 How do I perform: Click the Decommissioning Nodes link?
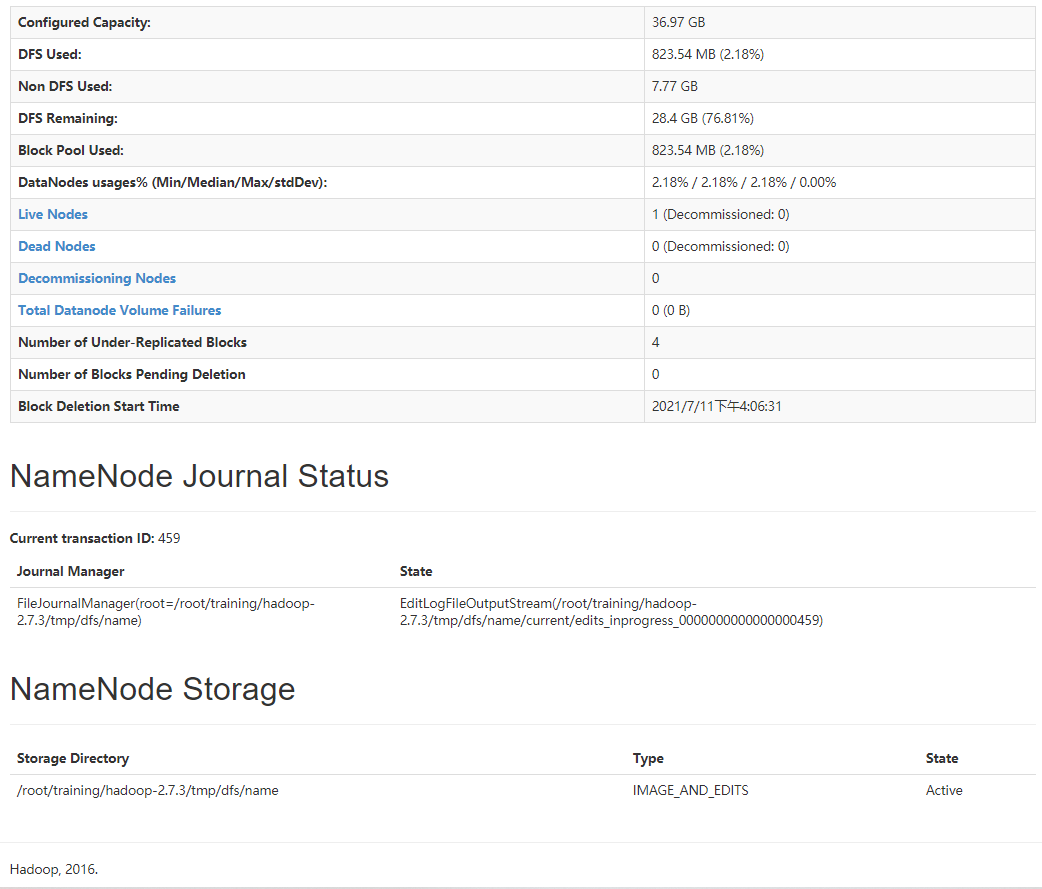(97, 278)
